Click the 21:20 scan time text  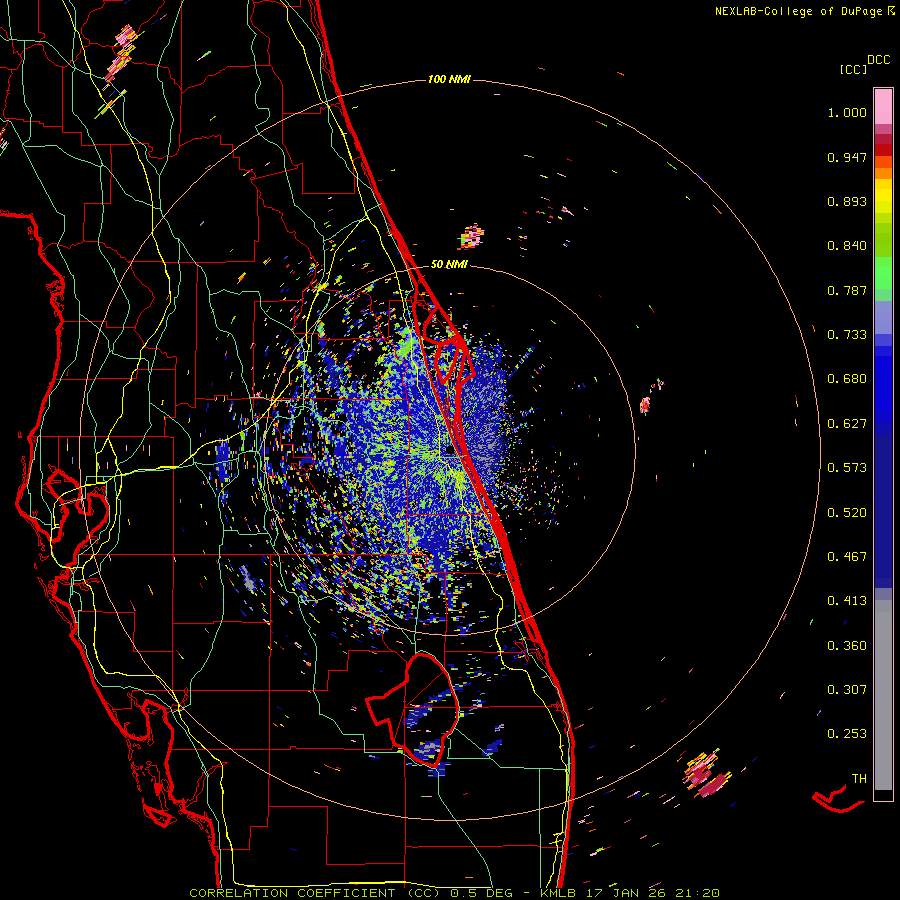[697, 893]
